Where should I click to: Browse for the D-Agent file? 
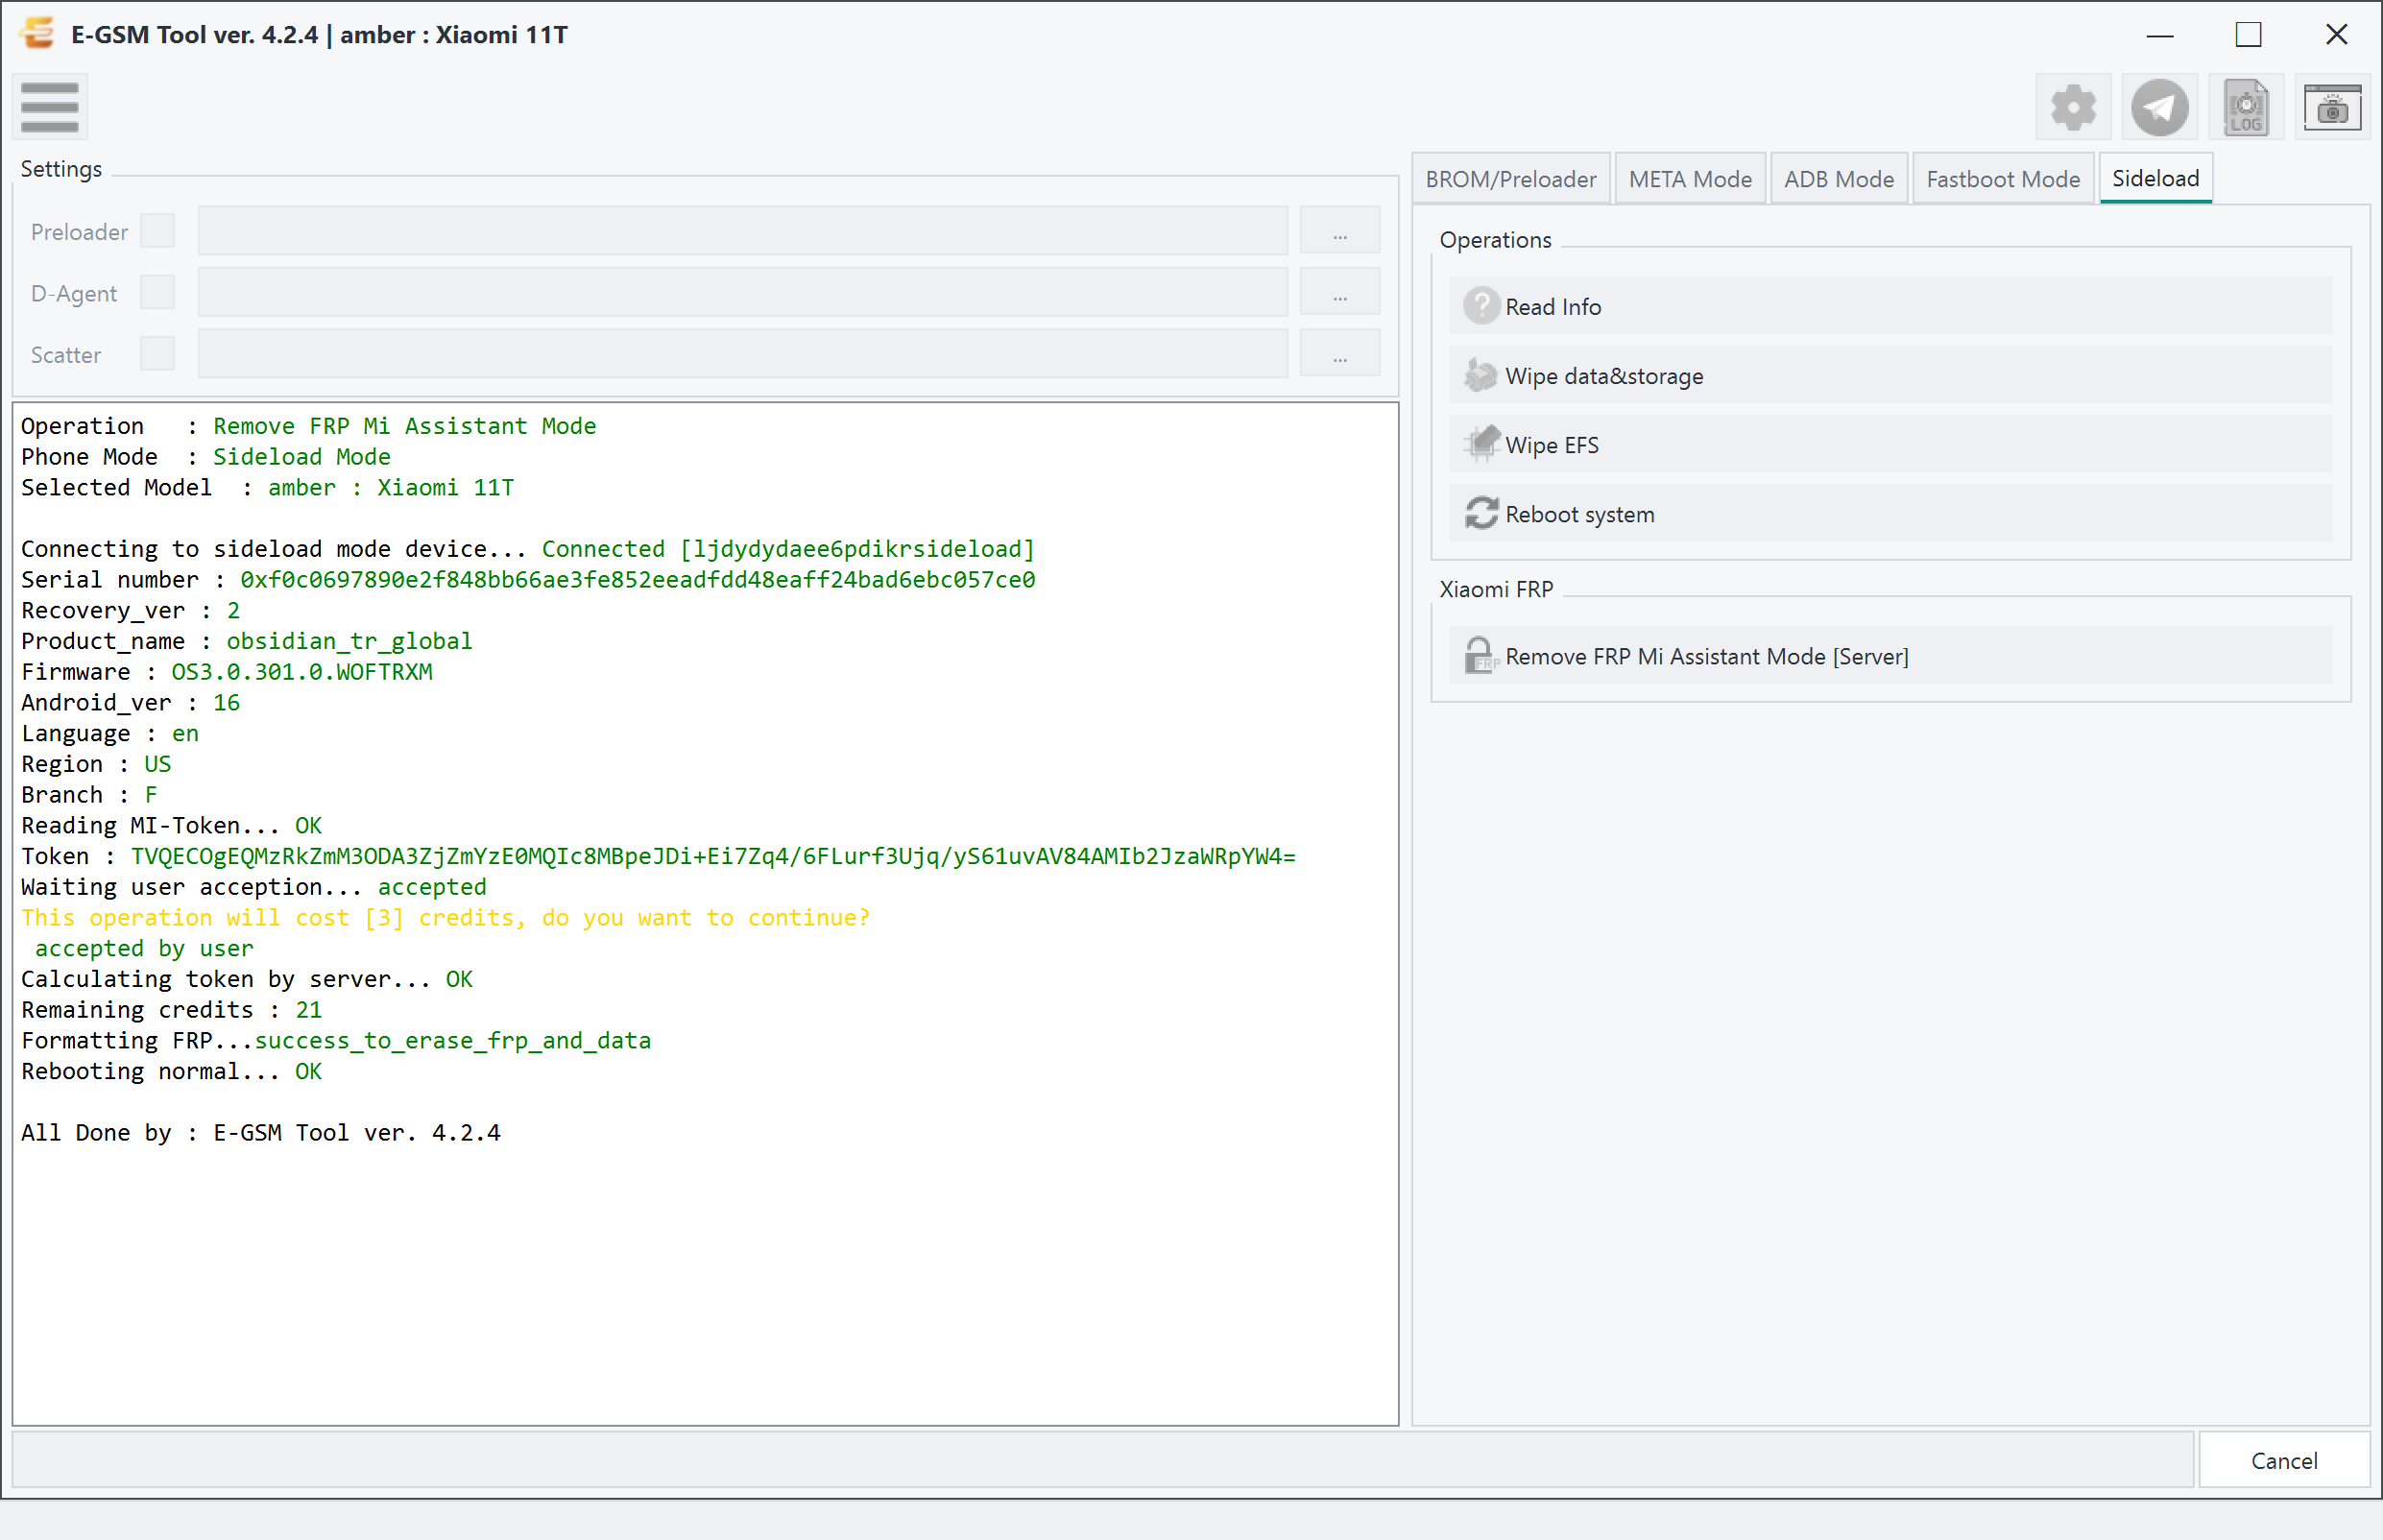point(1339,293)
